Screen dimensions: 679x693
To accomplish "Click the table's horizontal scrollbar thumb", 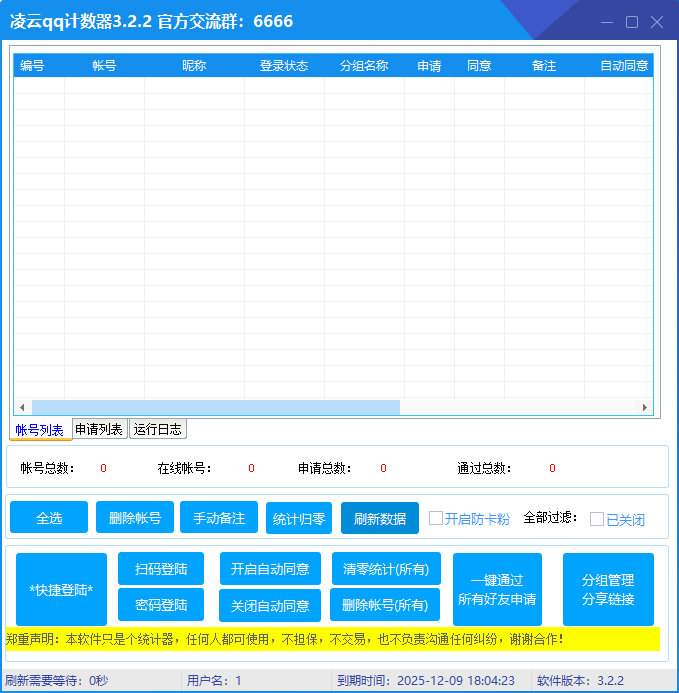I will pos(216,407).
